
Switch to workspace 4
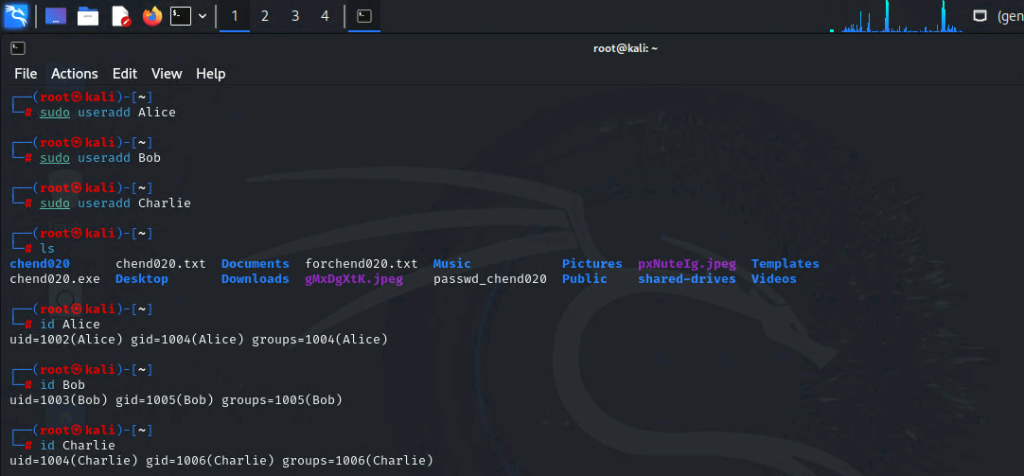click(x=325, y=16)
